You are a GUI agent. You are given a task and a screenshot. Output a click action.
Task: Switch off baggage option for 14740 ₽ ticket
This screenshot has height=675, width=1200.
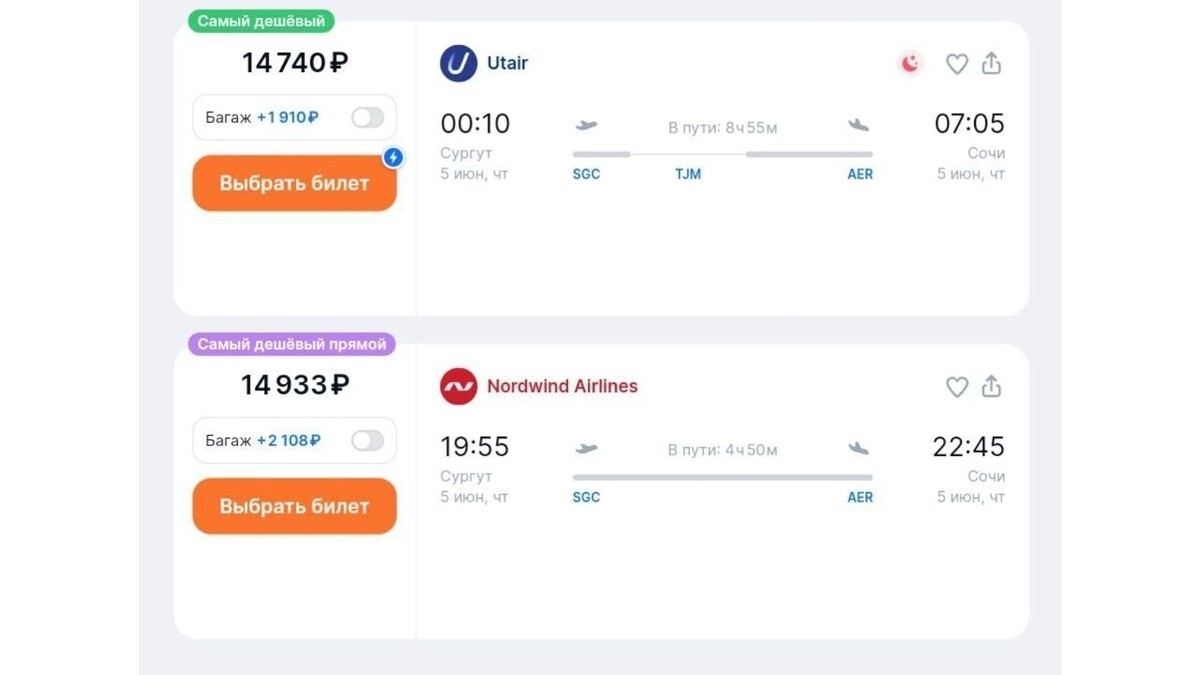pyautogui.click(x=367, y=117)
